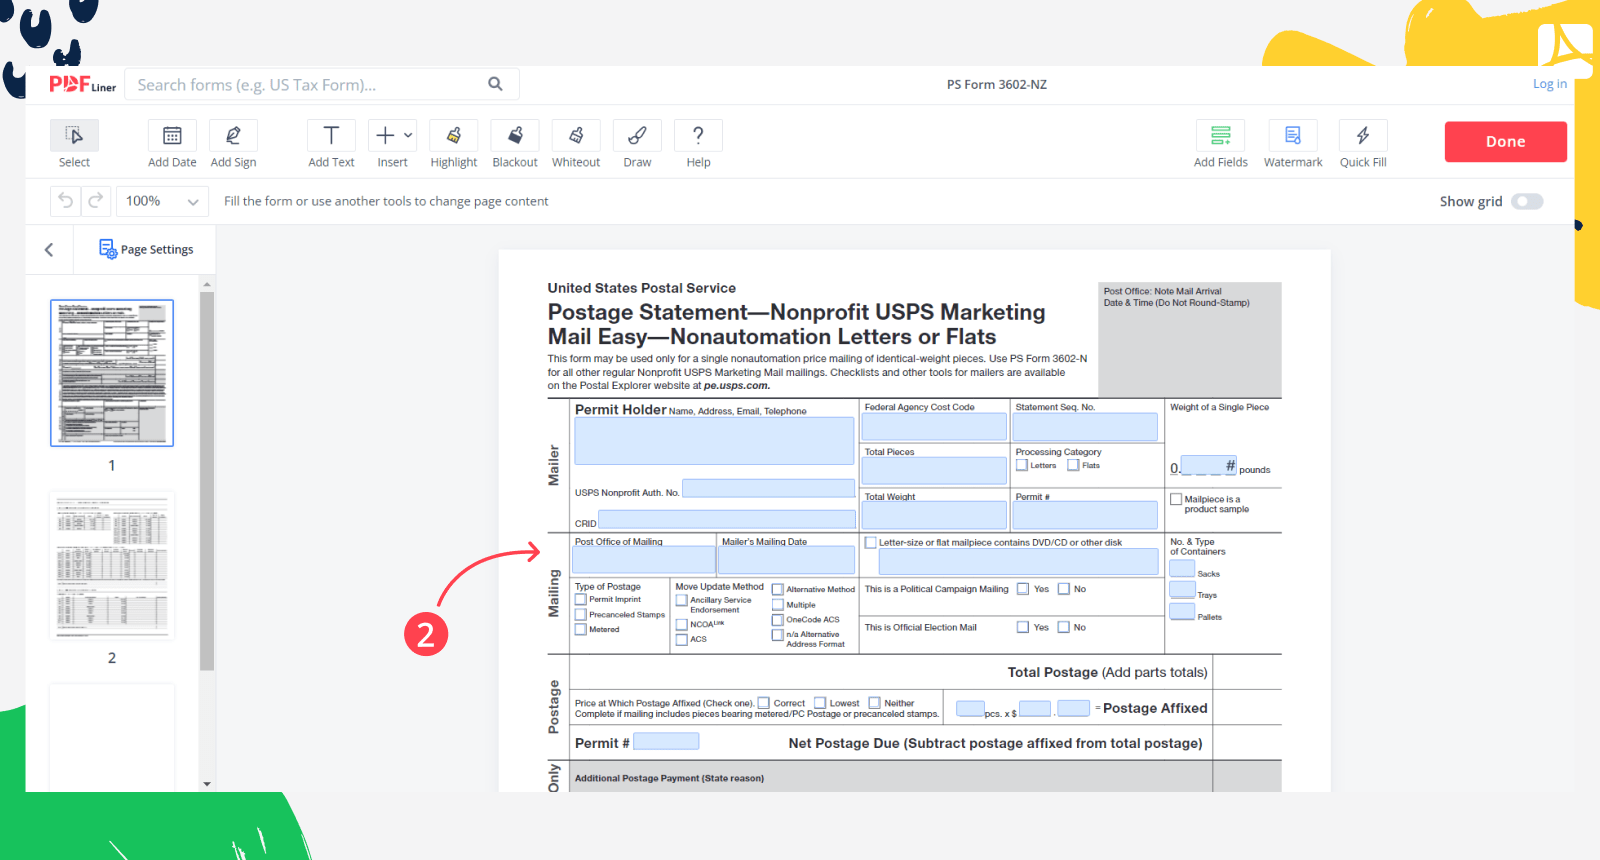Image resolution: width=1600 pixels, height=860 pixels.
Task: Select page 2 thumbnail
Action: (112, 565)
